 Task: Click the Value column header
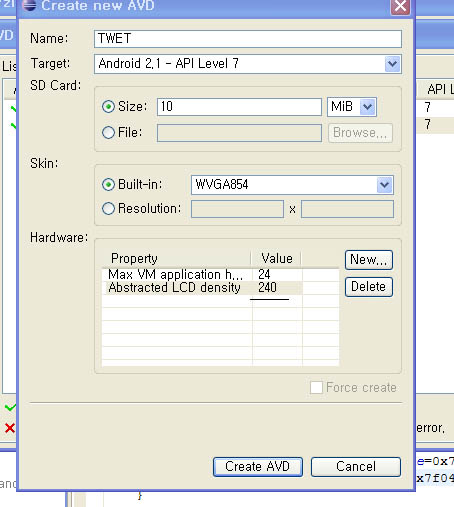point(276,259)
